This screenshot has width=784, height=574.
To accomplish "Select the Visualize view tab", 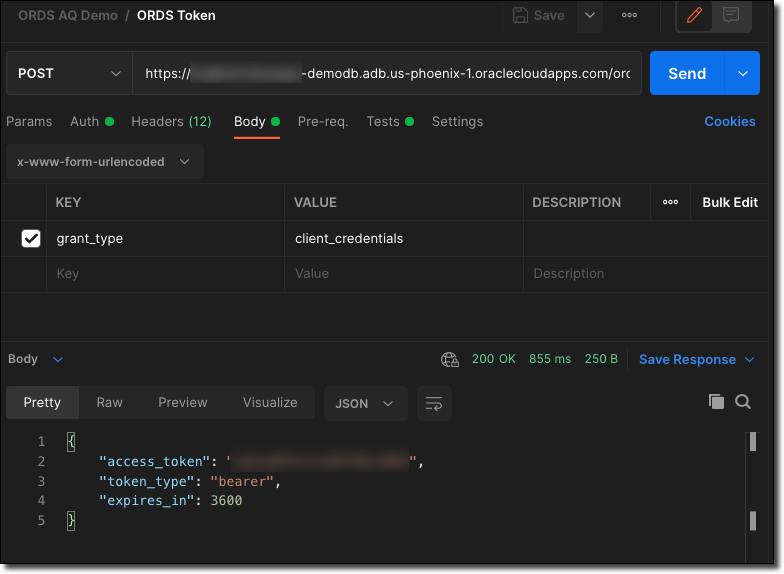I will 270,402.
